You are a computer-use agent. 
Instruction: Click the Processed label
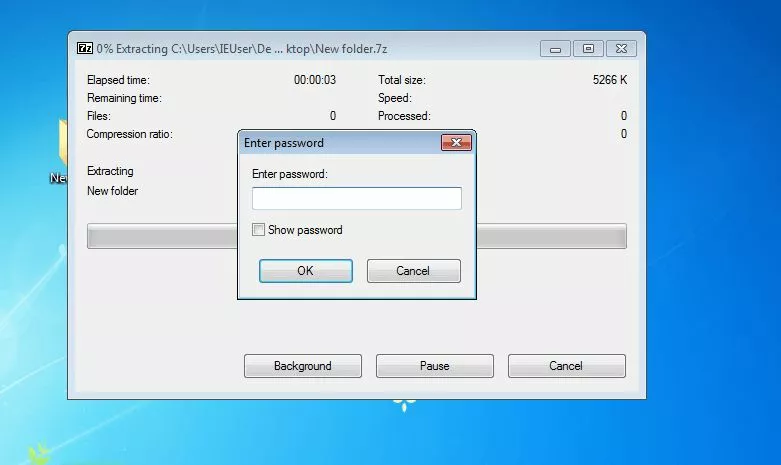tap(404, 116)
